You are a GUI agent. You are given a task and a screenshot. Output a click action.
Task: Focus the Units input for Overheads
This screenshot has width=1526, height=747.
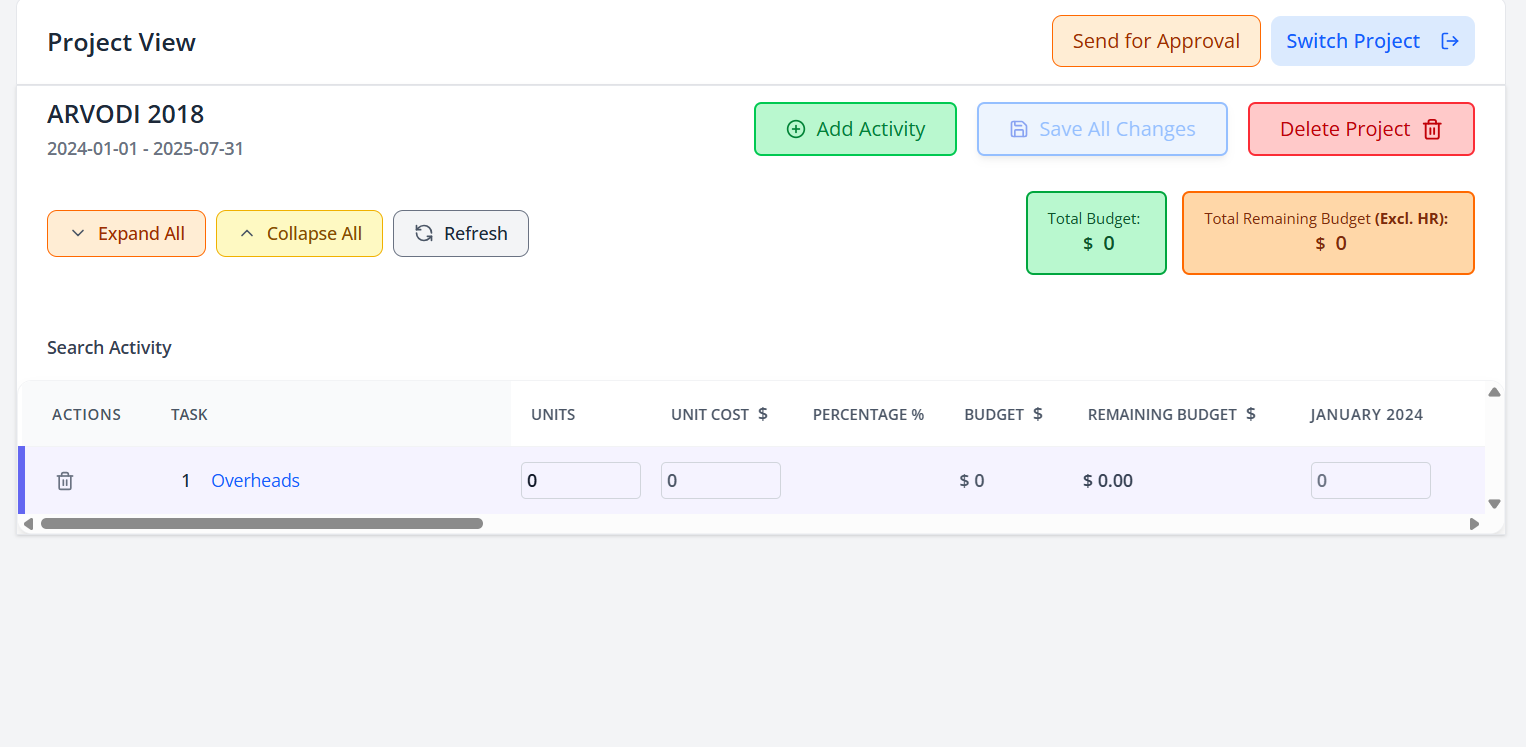580,481
